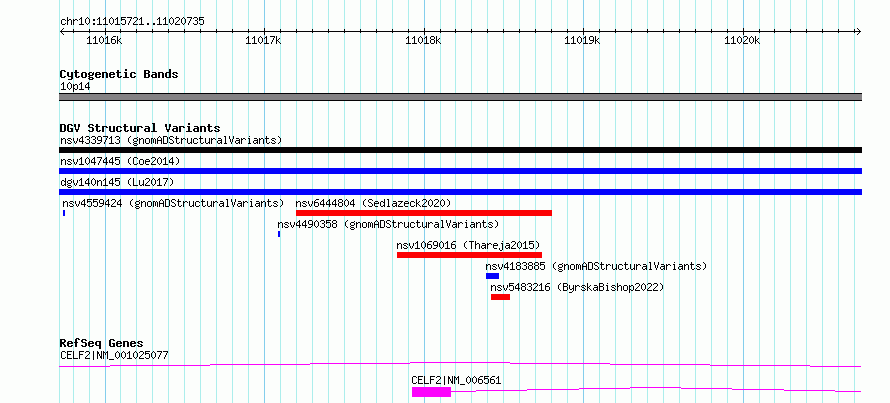890x403 pixels.
Task: Click the 11017k ruler tick label
Action: click(263, 40)
